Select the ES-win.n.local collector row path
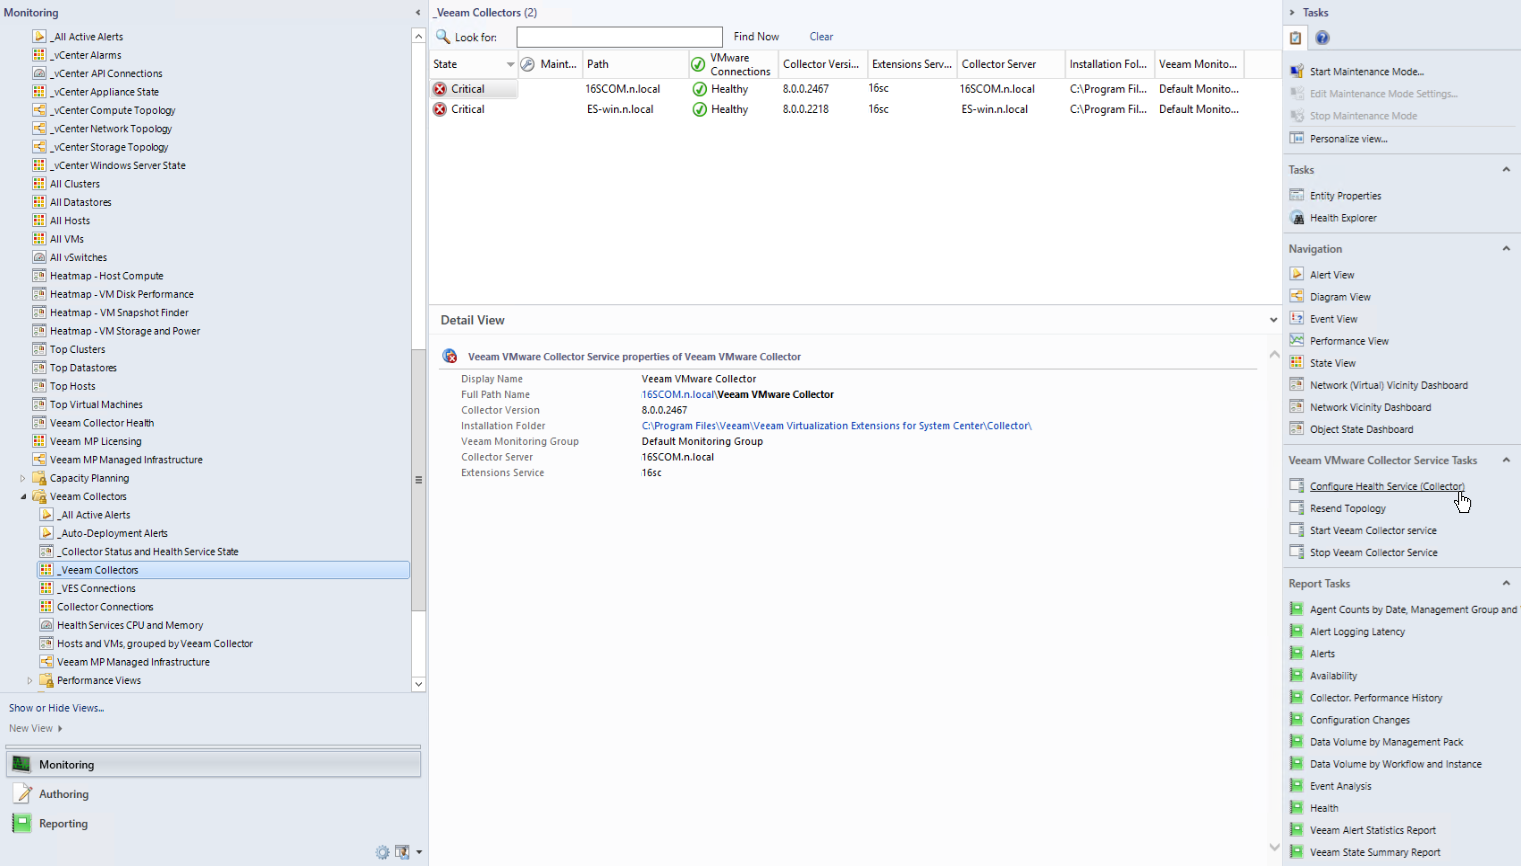This screenshot has height=866, width=1522. coord(620,110)
